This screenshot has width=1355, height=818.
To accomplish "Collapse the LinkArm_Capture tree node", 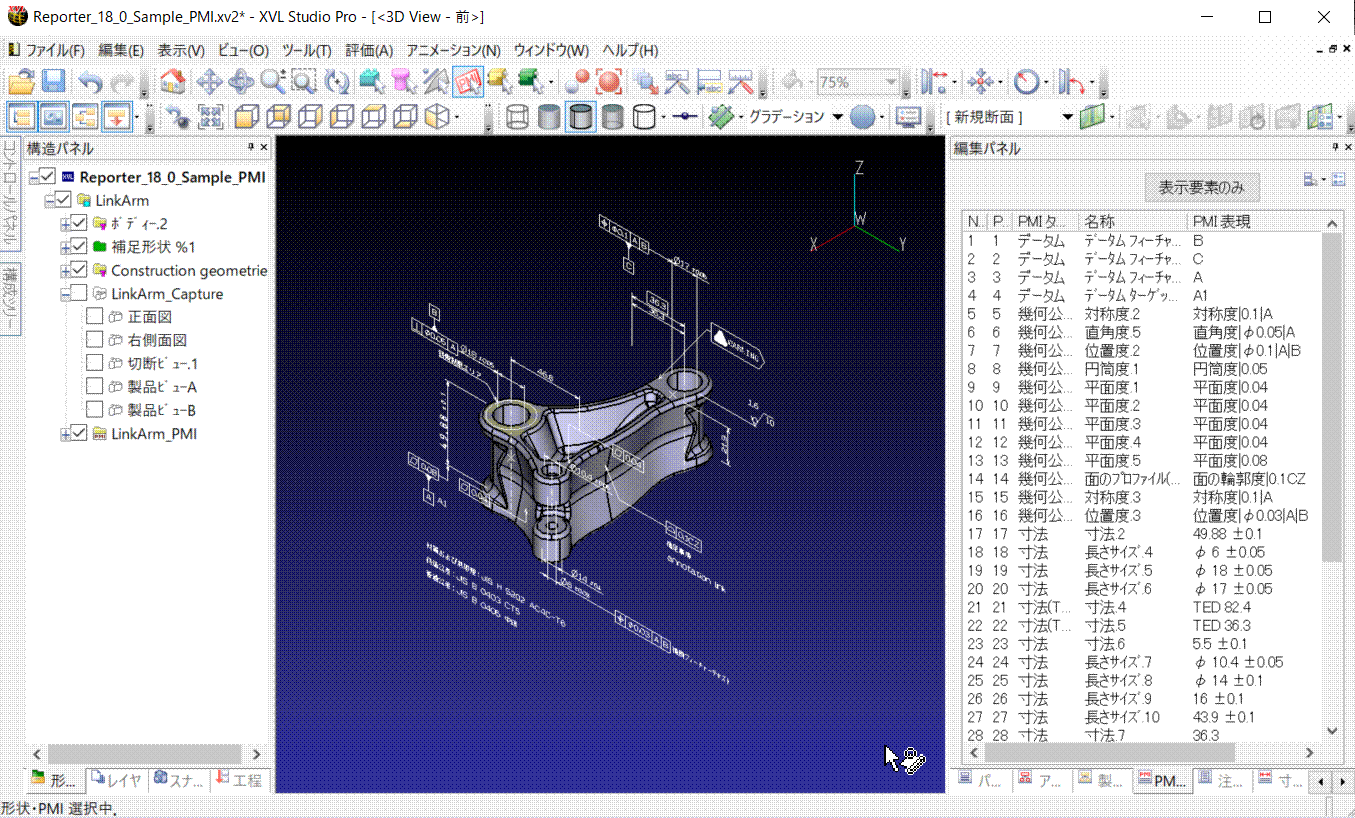I will click(66, 294).
